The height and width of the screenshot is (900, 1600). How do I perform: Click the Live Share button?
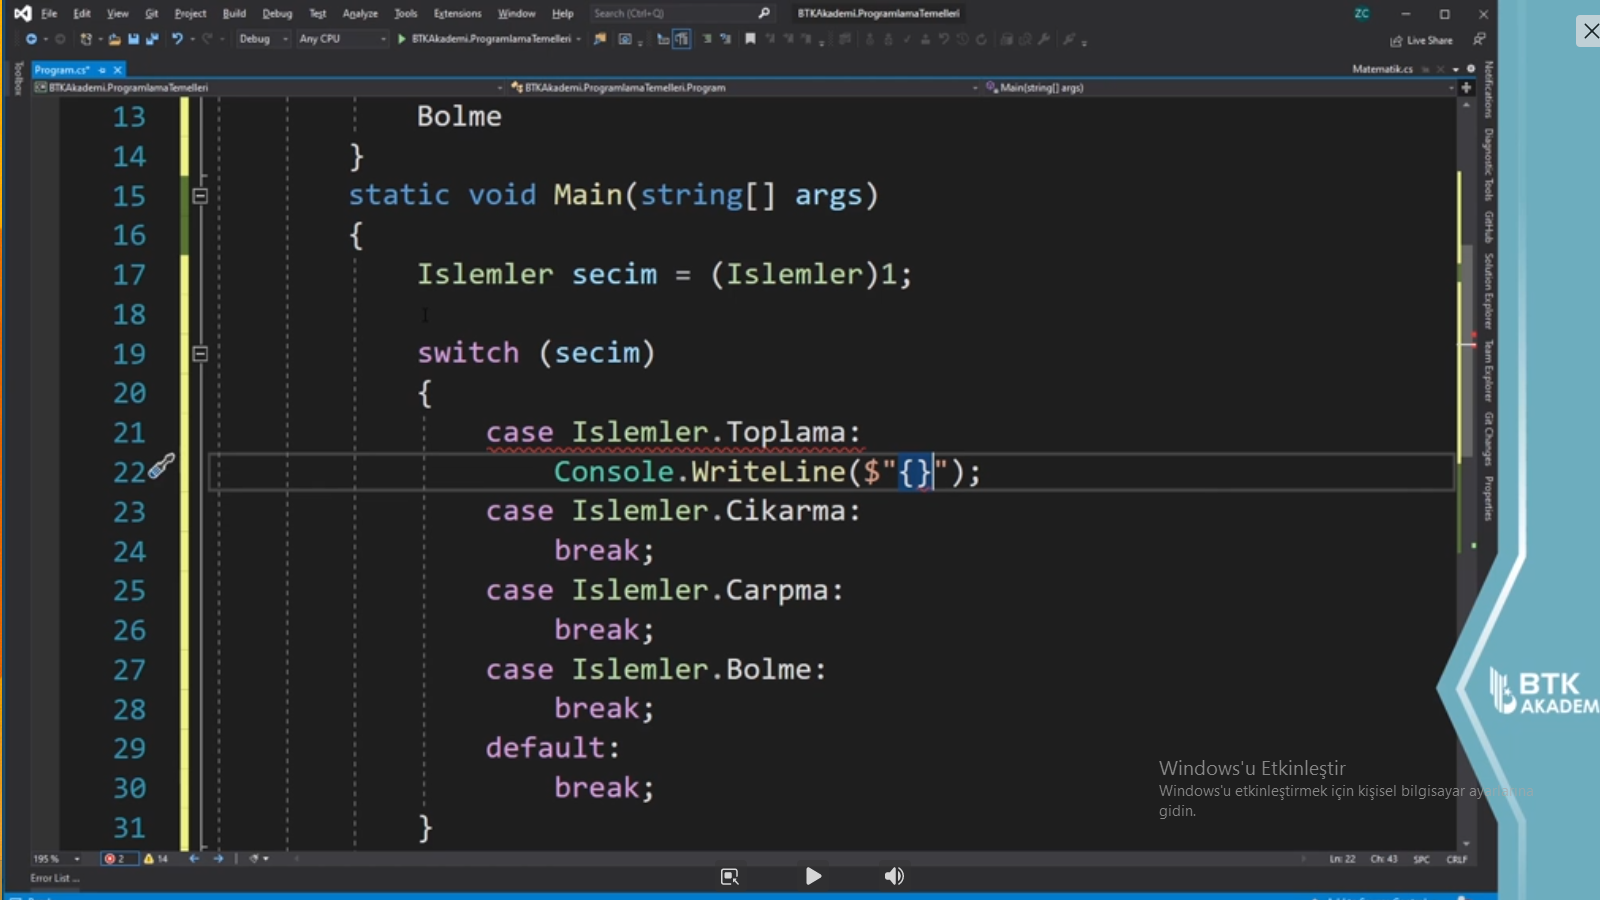[1421, 40]
